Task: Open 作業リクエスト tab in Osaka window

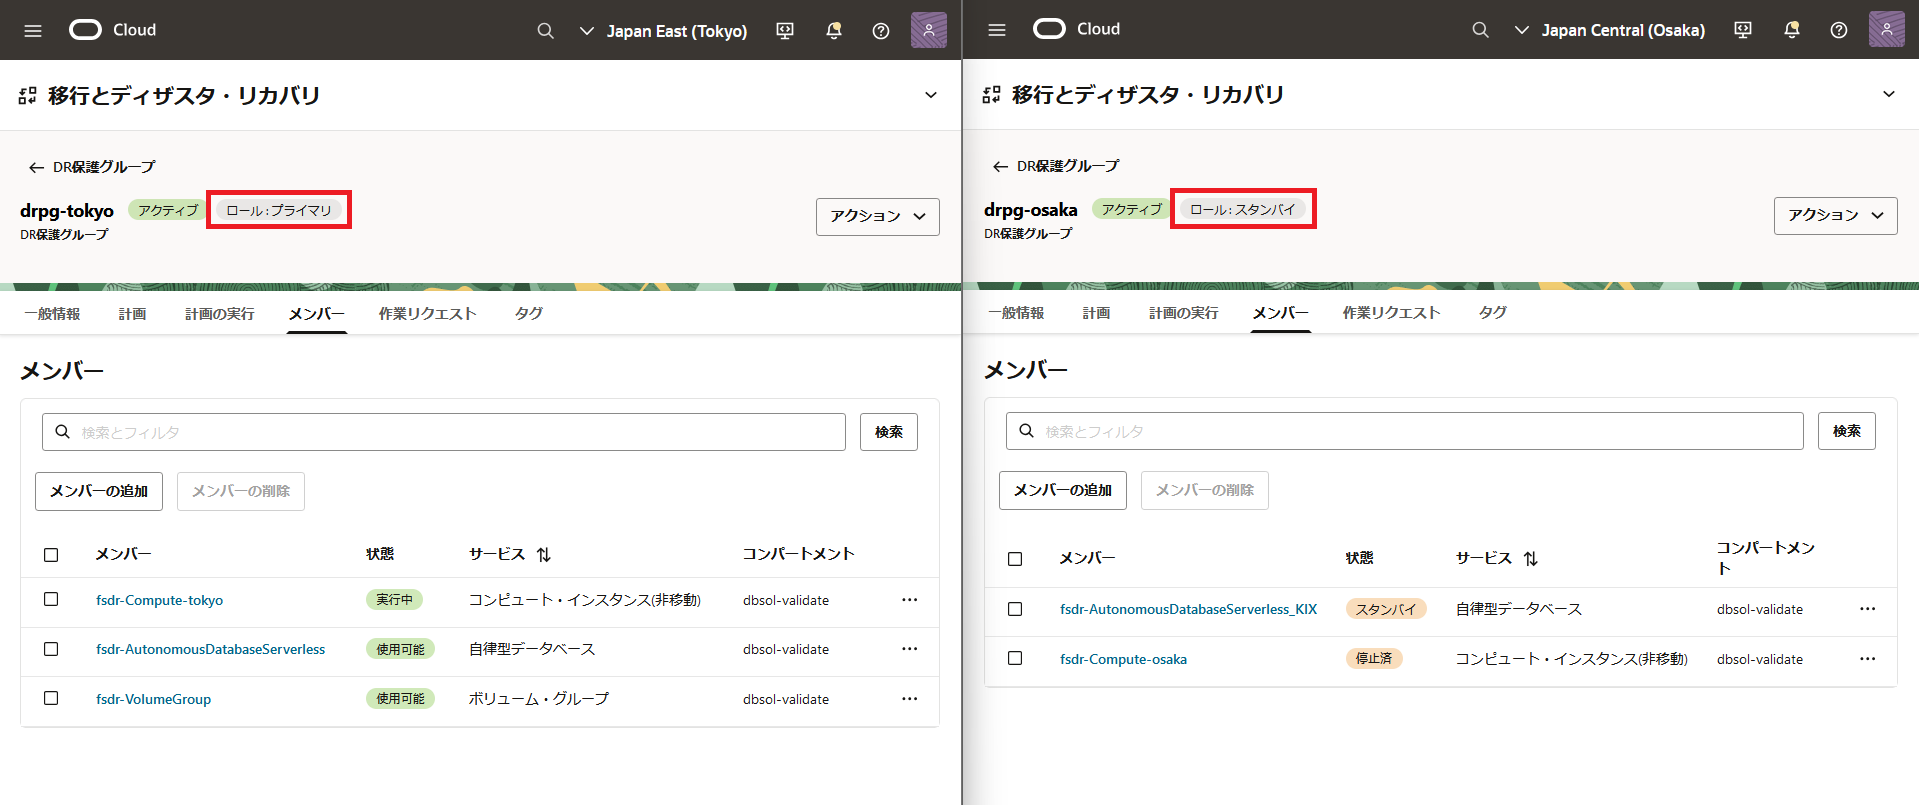Action: 1391,313
